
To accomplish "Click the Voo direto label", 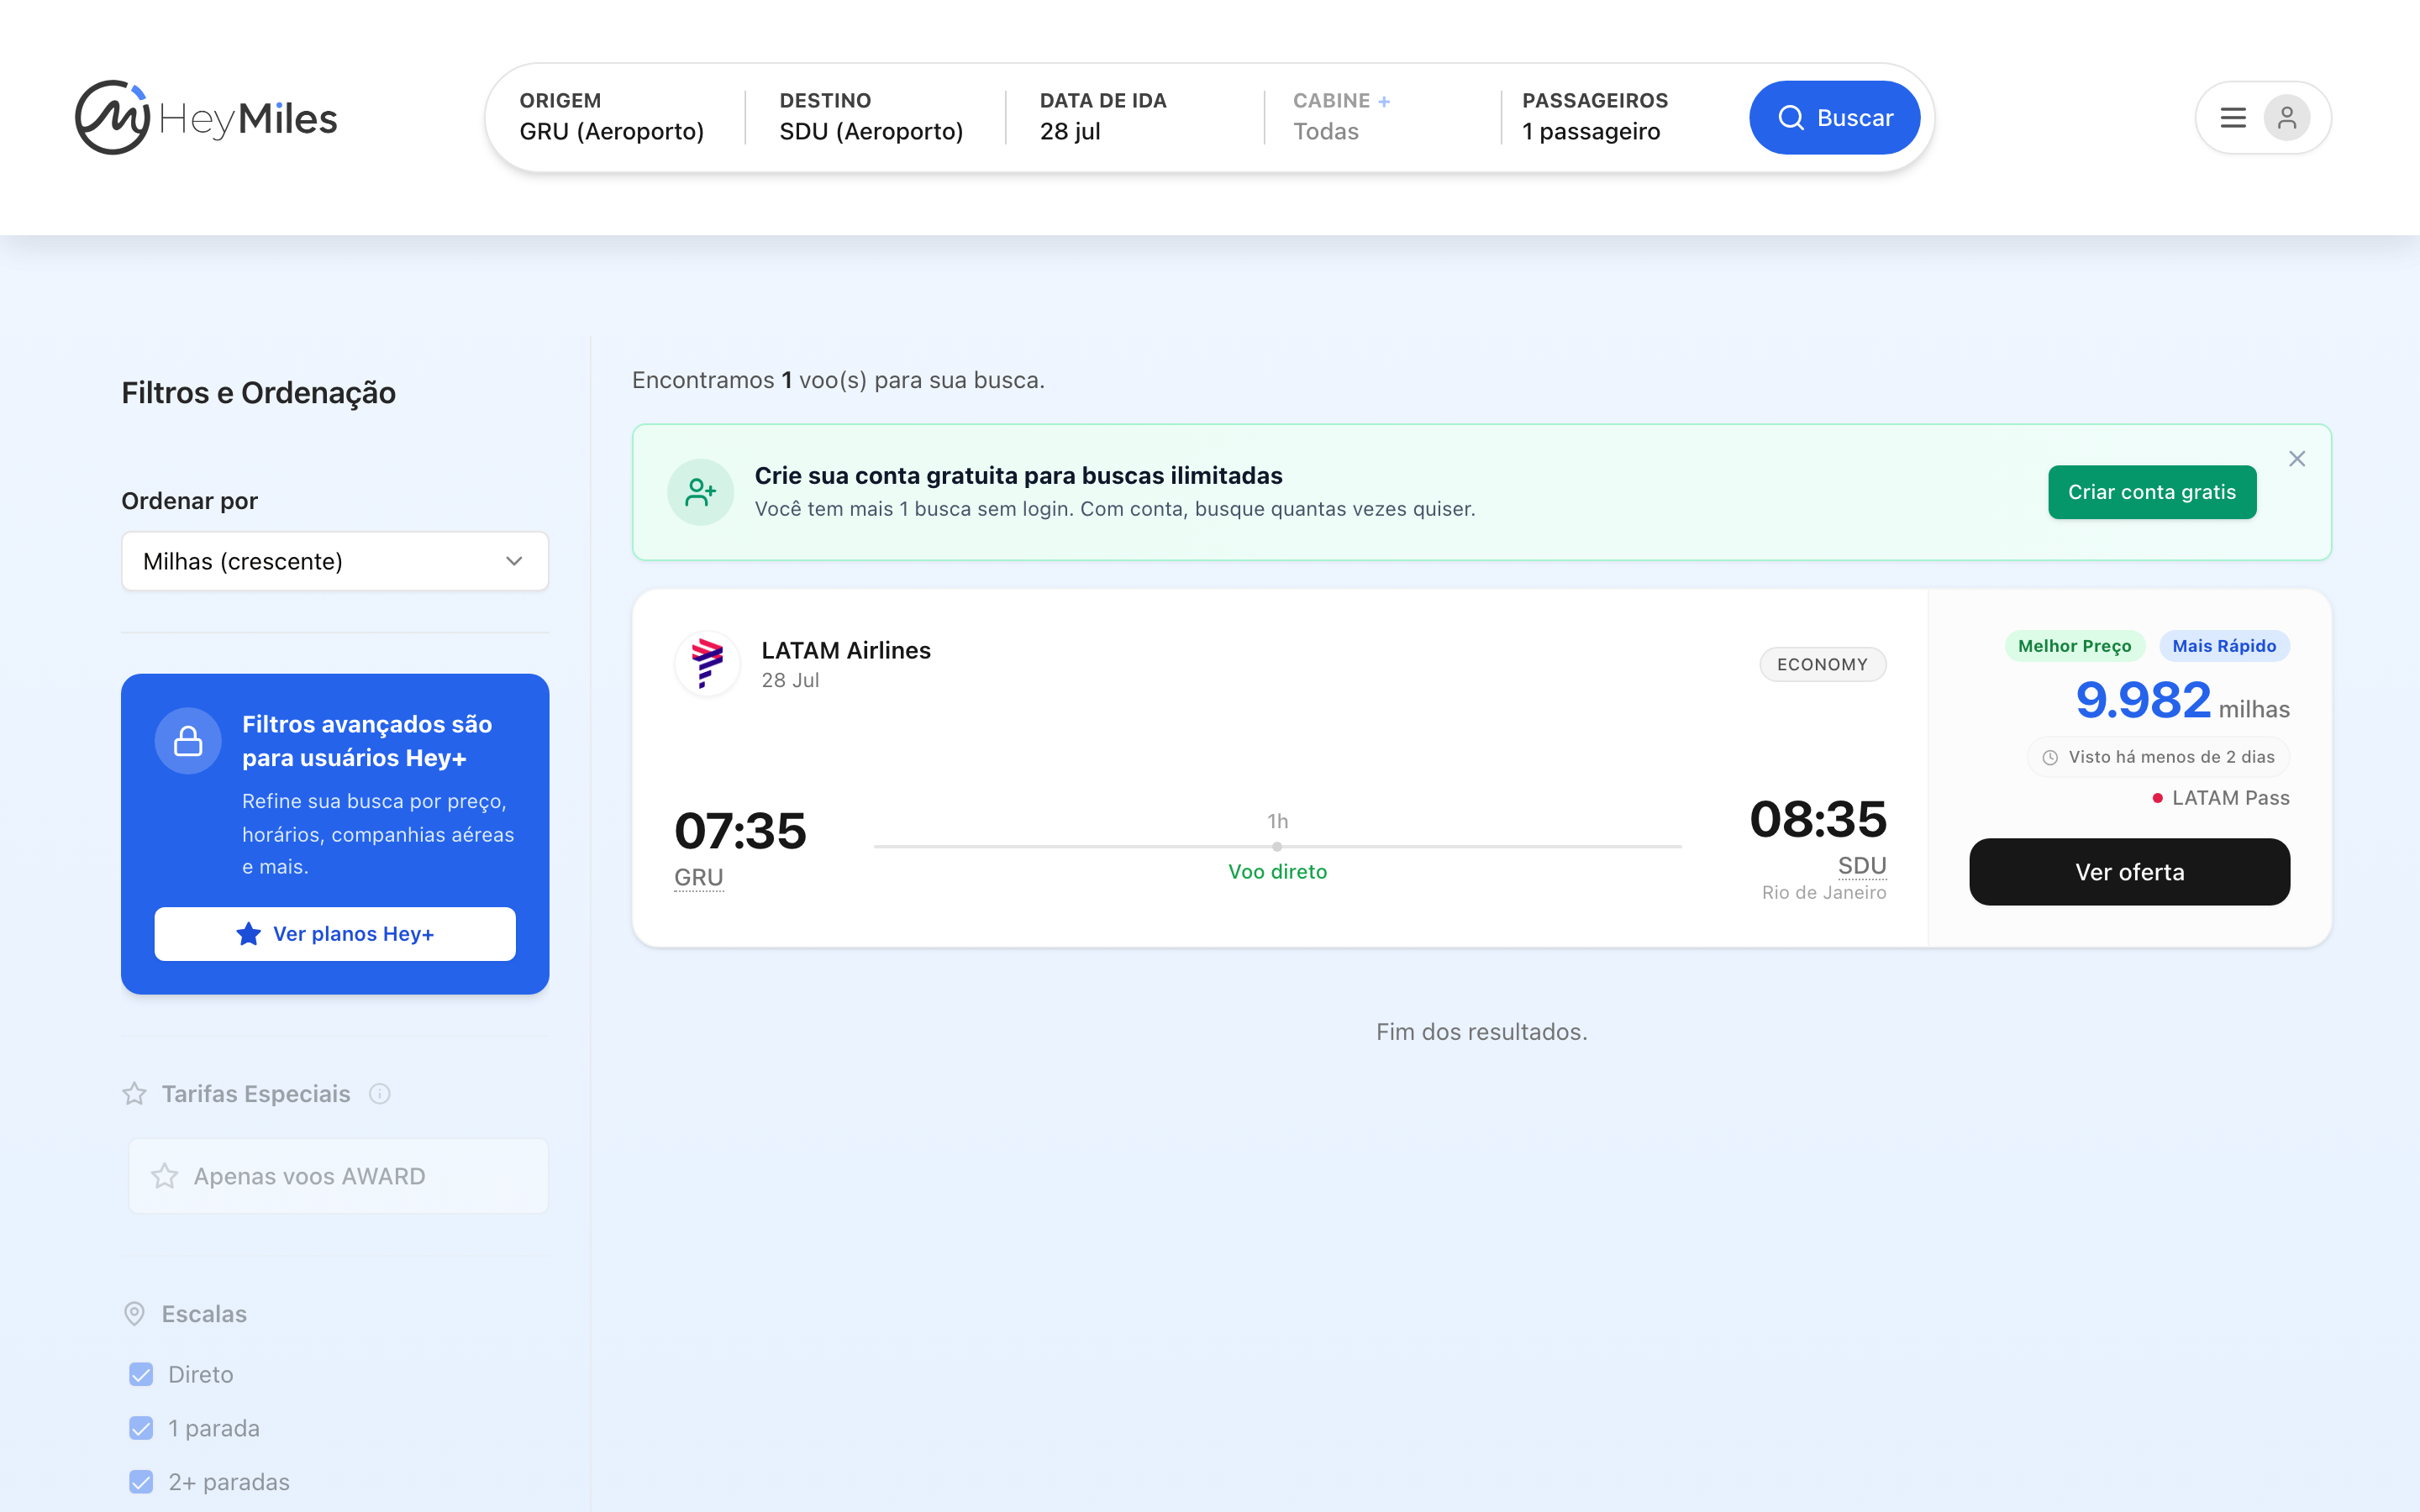I will (x=1277, y=872).
